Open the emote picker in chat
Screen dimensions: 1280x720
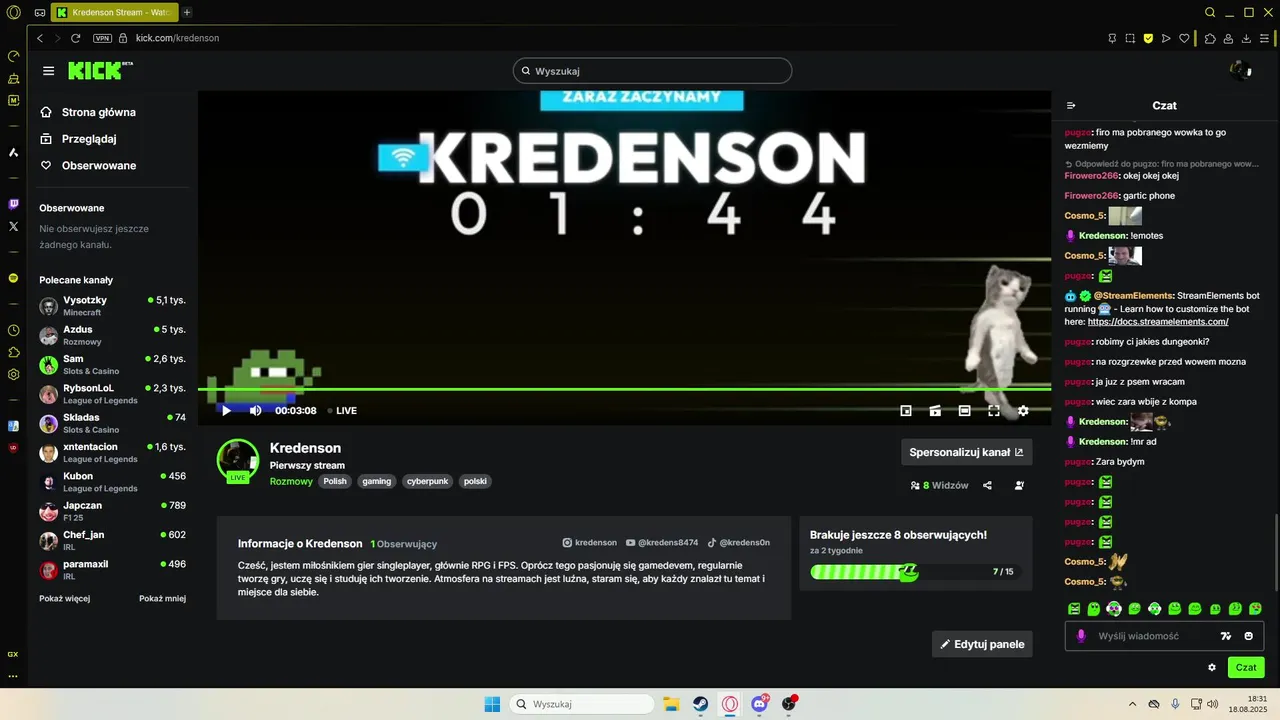pos(1248,636)
